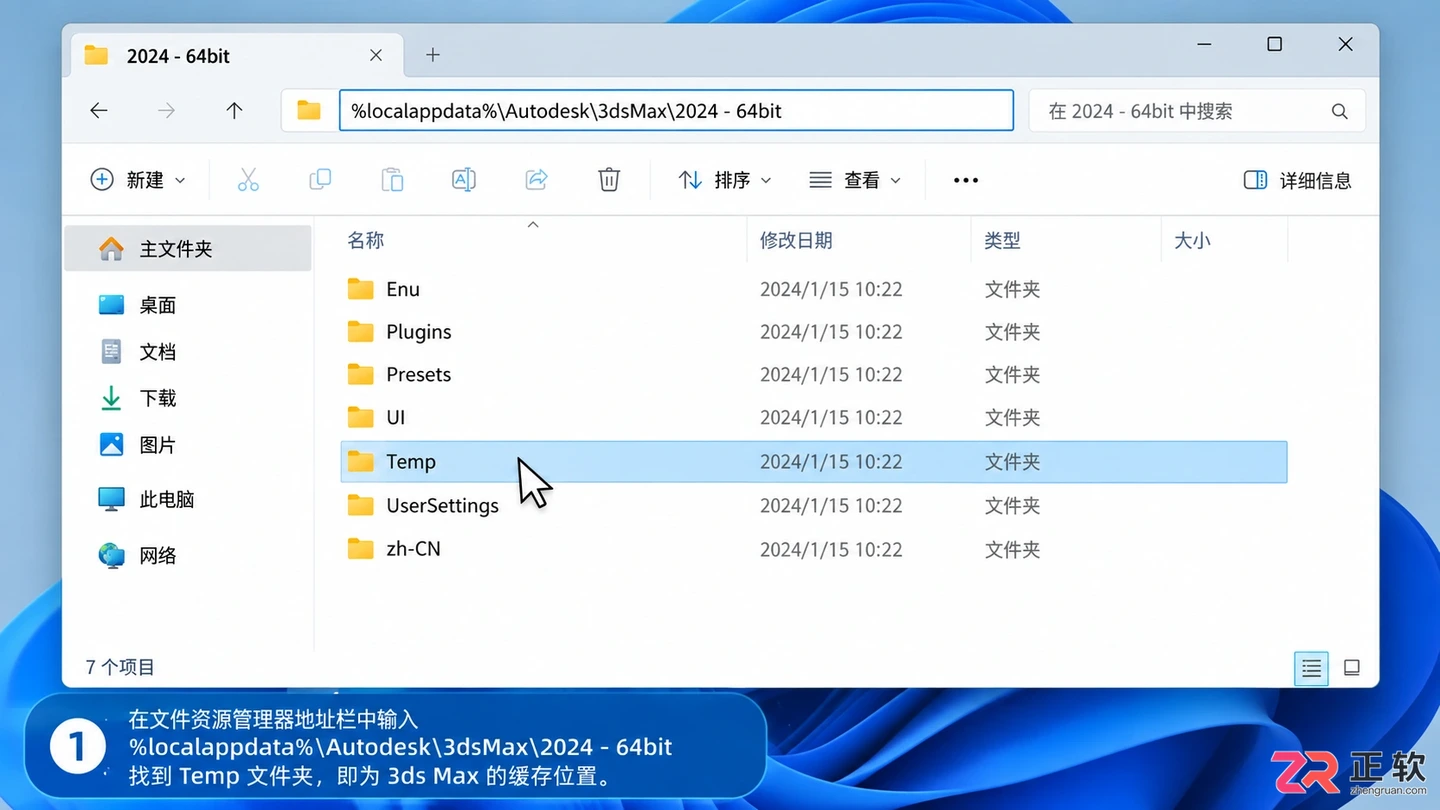Select the UserSettings folder
The width and height of the screenshot is (1440, 810).
click(814, 506)
